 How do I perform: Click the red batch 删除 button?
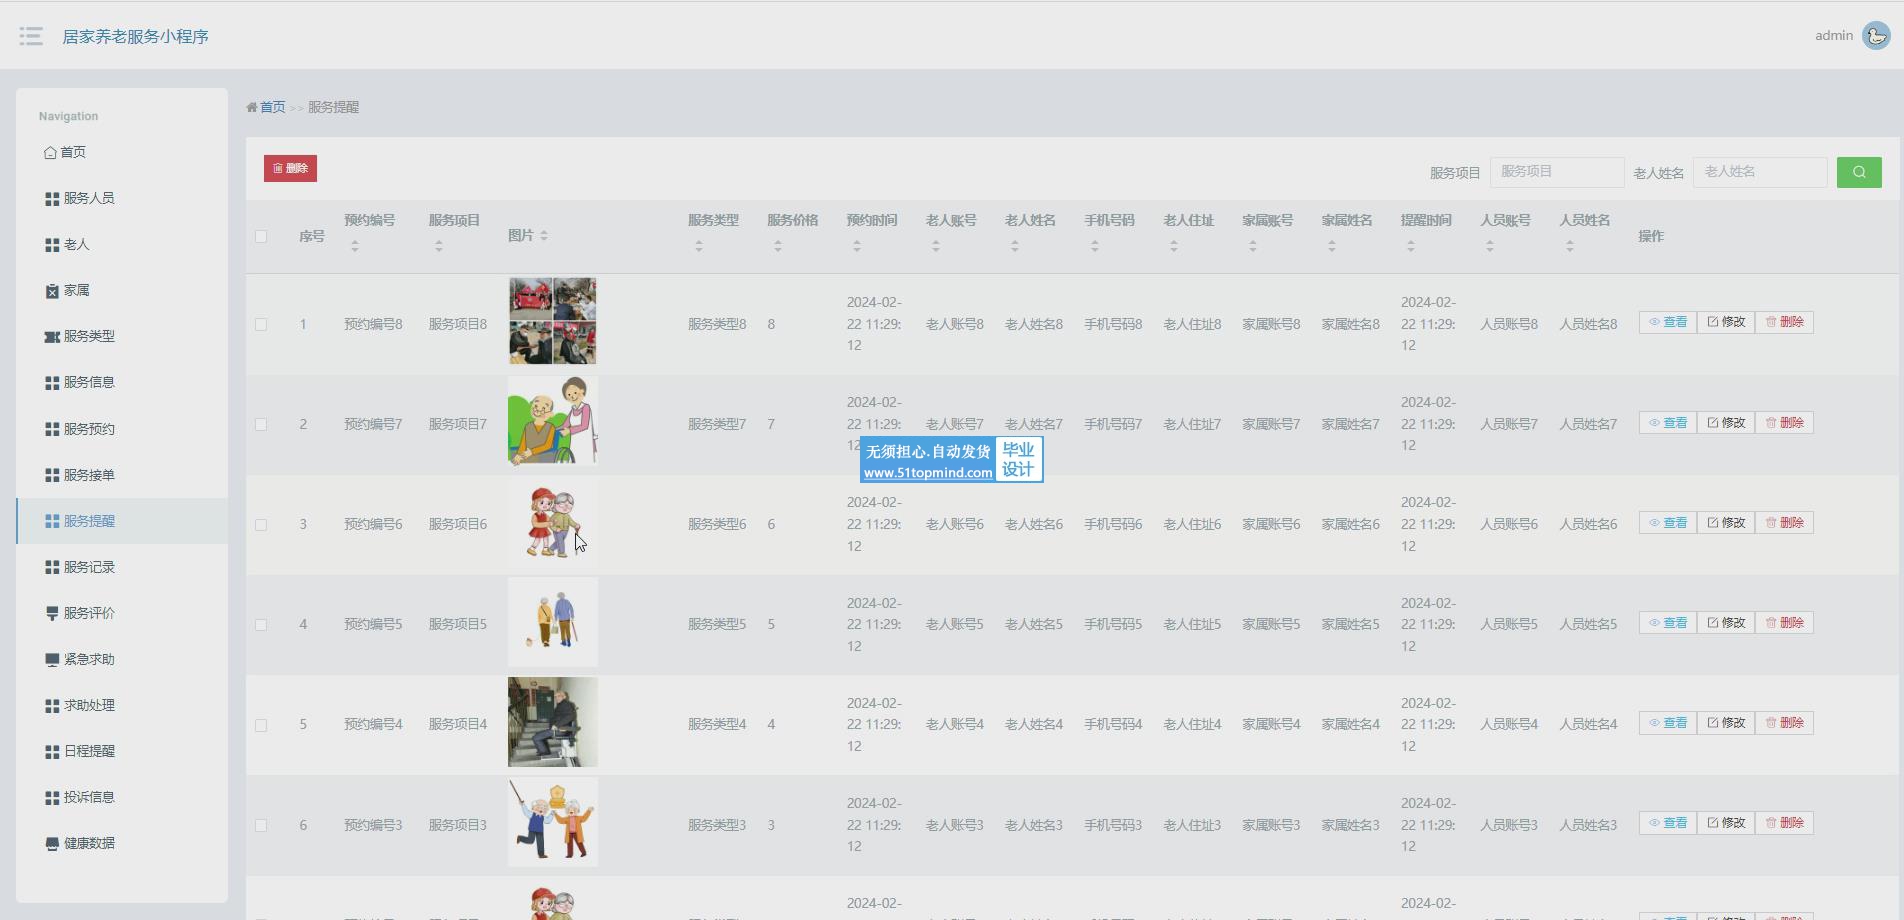(290, 169)
